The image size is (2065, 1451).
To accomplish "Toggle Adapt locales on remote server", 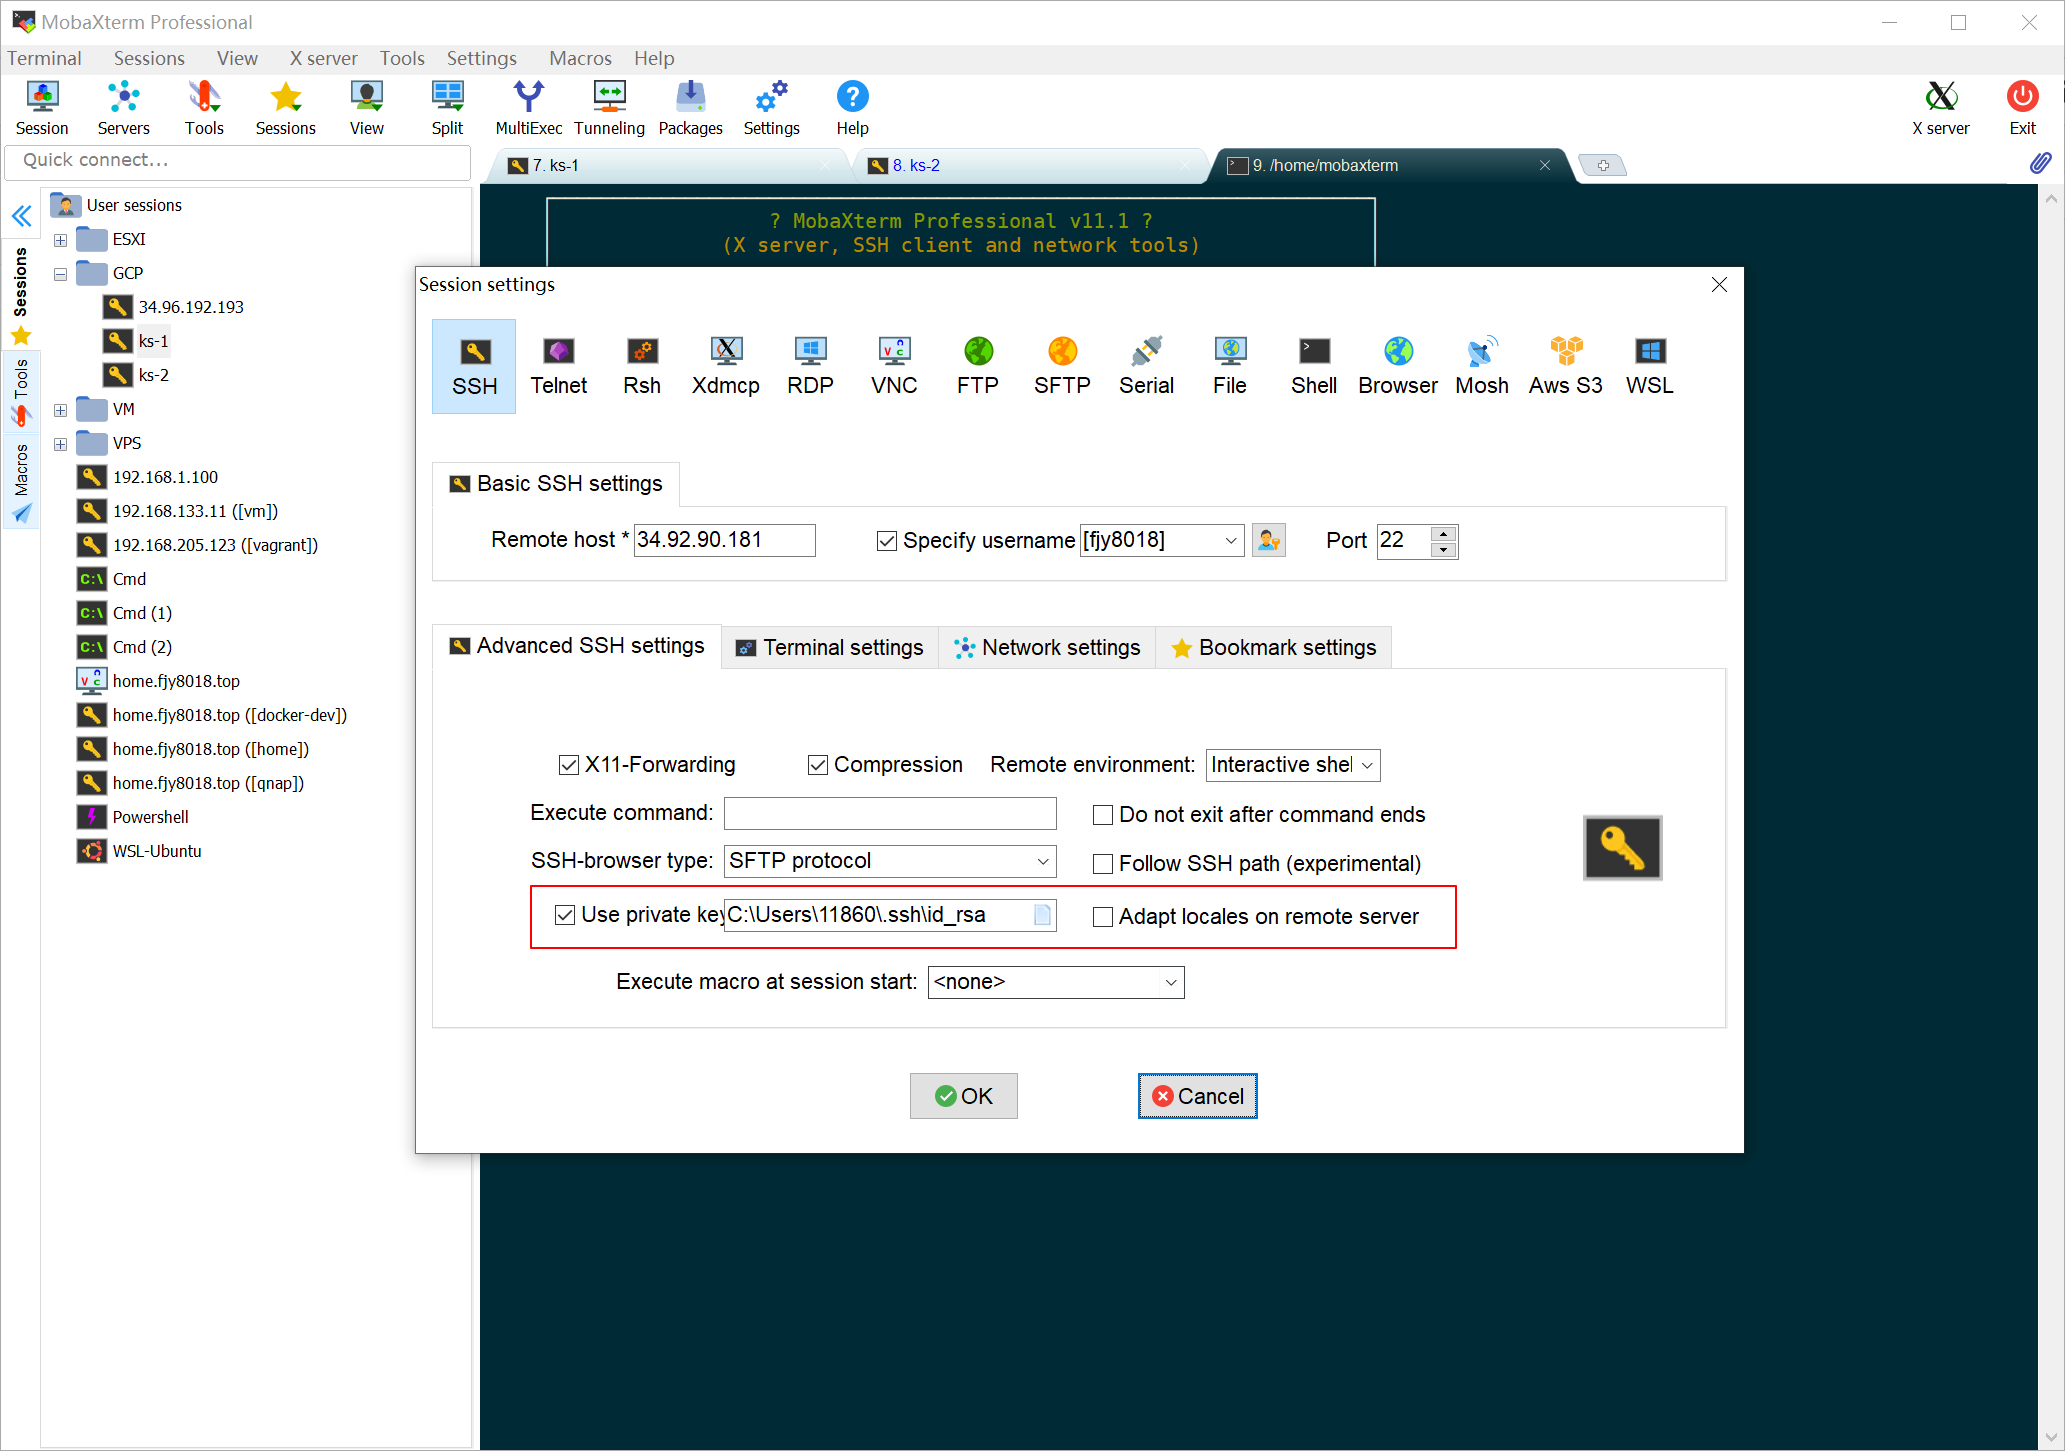I will click(1103, 917).
